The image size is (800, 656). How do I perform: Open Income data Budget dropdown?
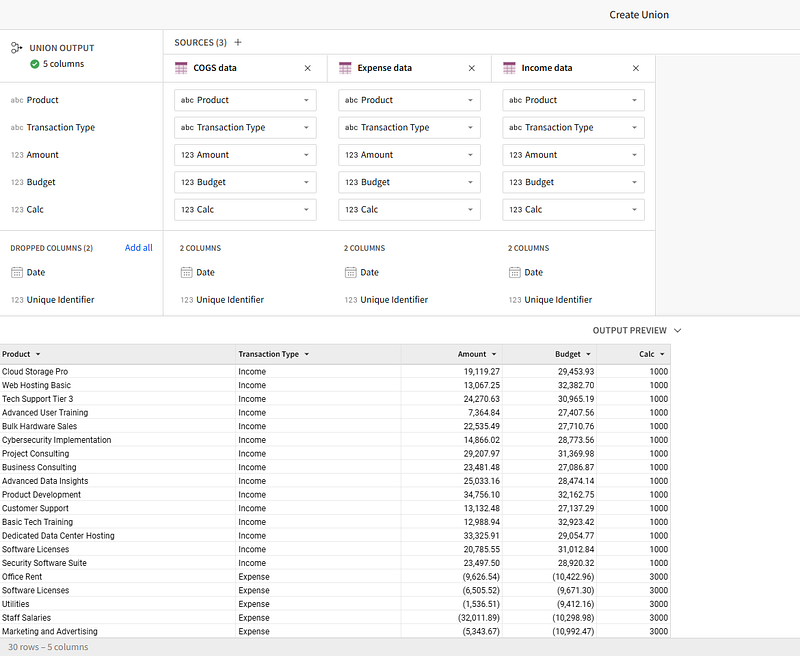pos(573,182)
